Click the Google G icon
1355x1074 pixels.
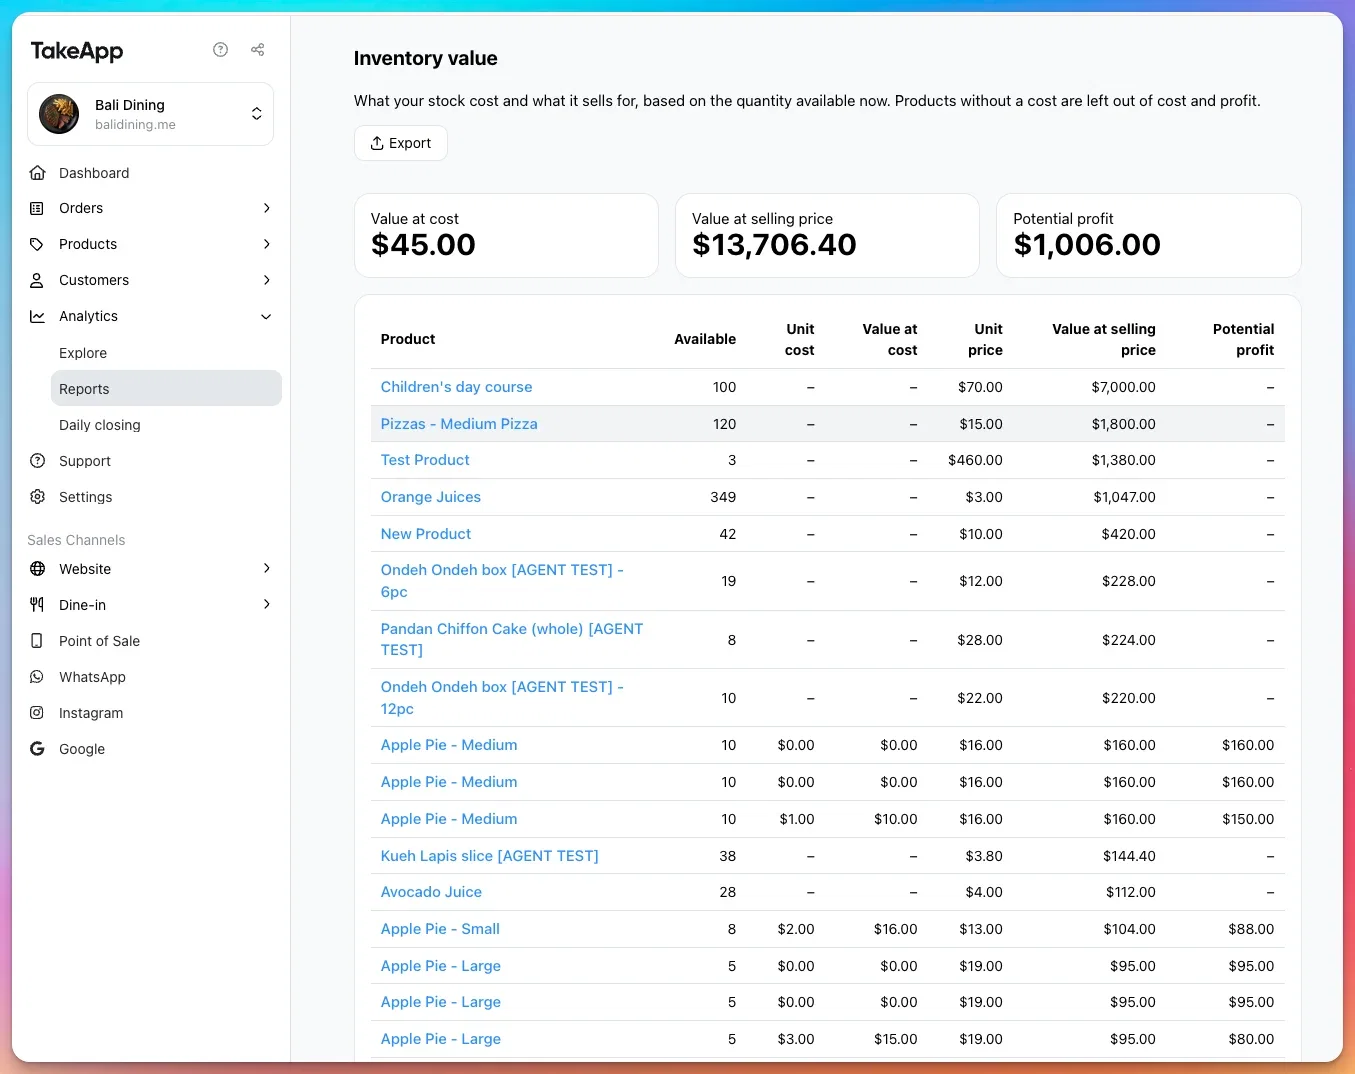click(x=37, y=749)
